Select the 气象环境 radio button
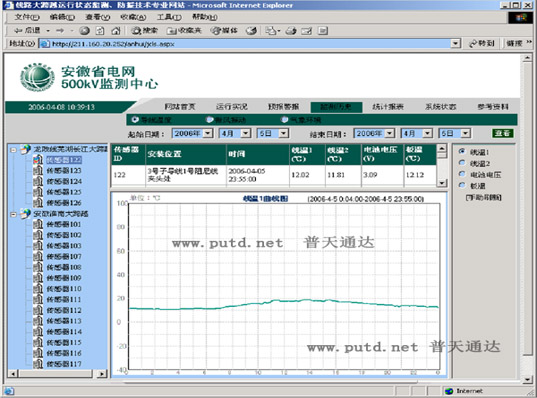537x398 pixels. 284,119
